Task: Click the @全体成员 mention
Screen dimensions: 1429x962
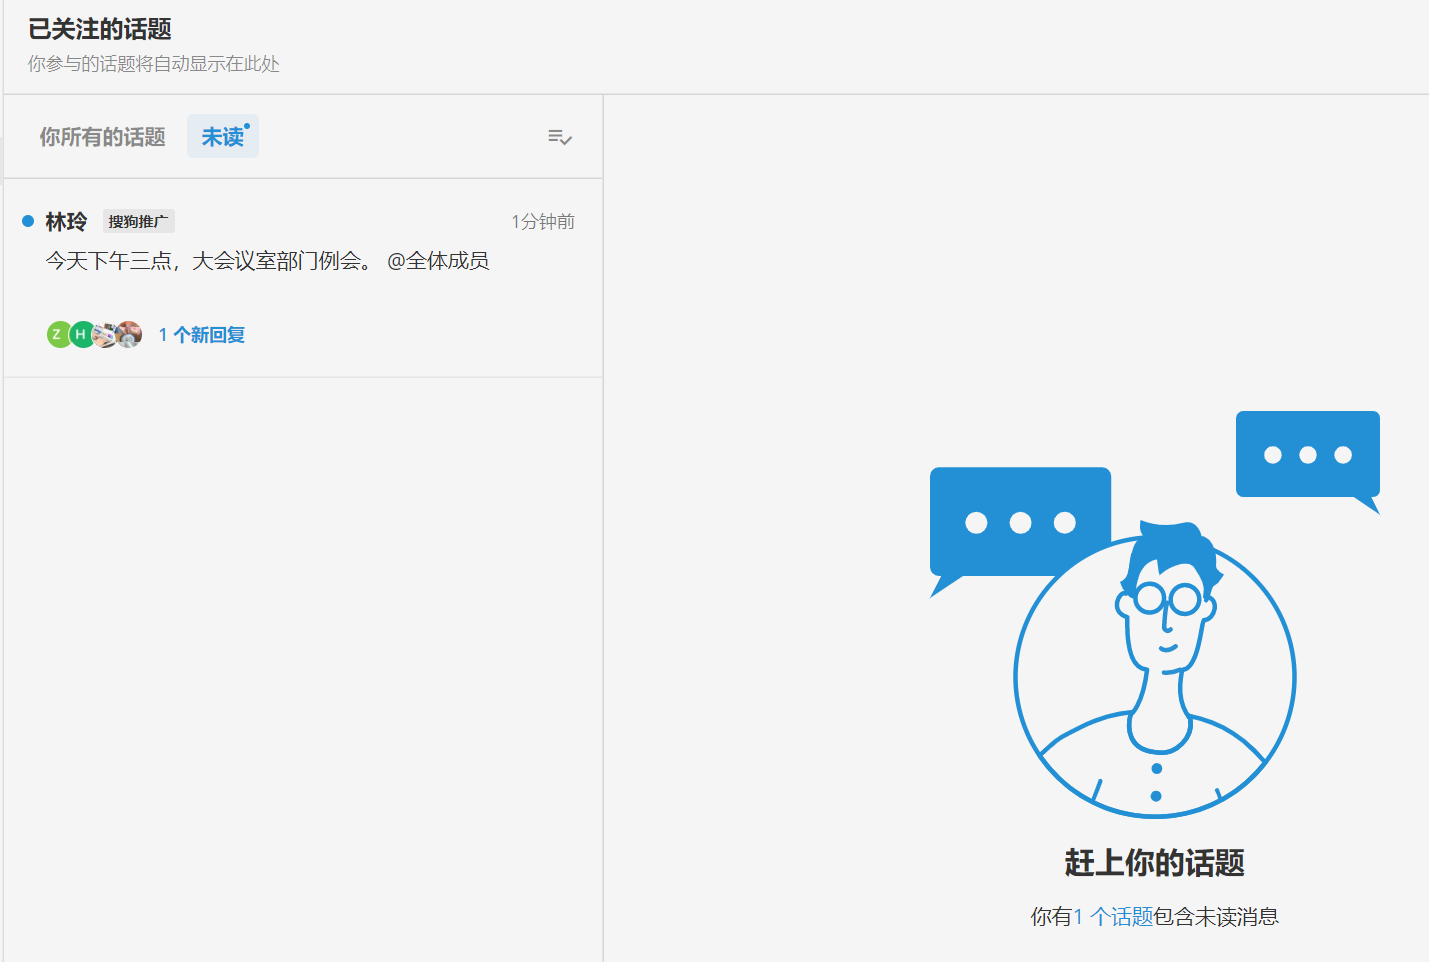Action: [x=438, y=260]
